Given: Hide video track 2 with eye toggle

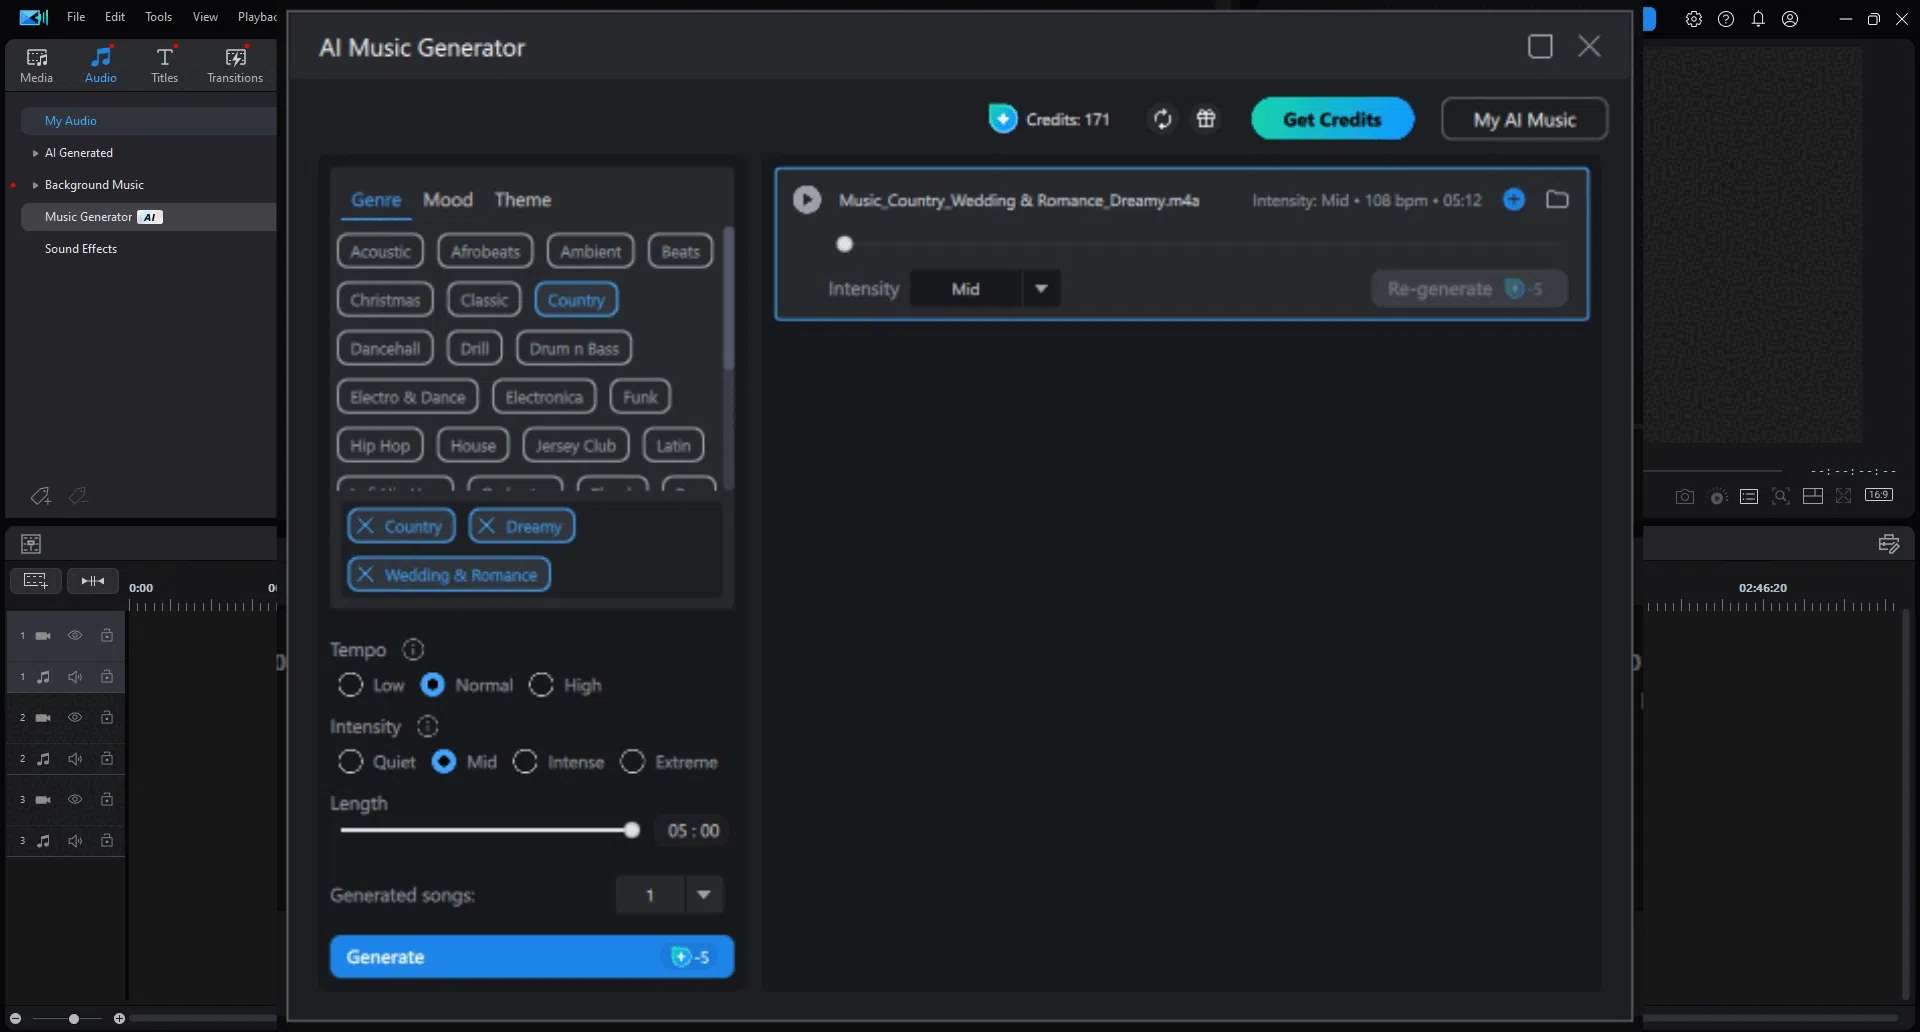Looking at the screenshot, I should [x=75, y=717].
